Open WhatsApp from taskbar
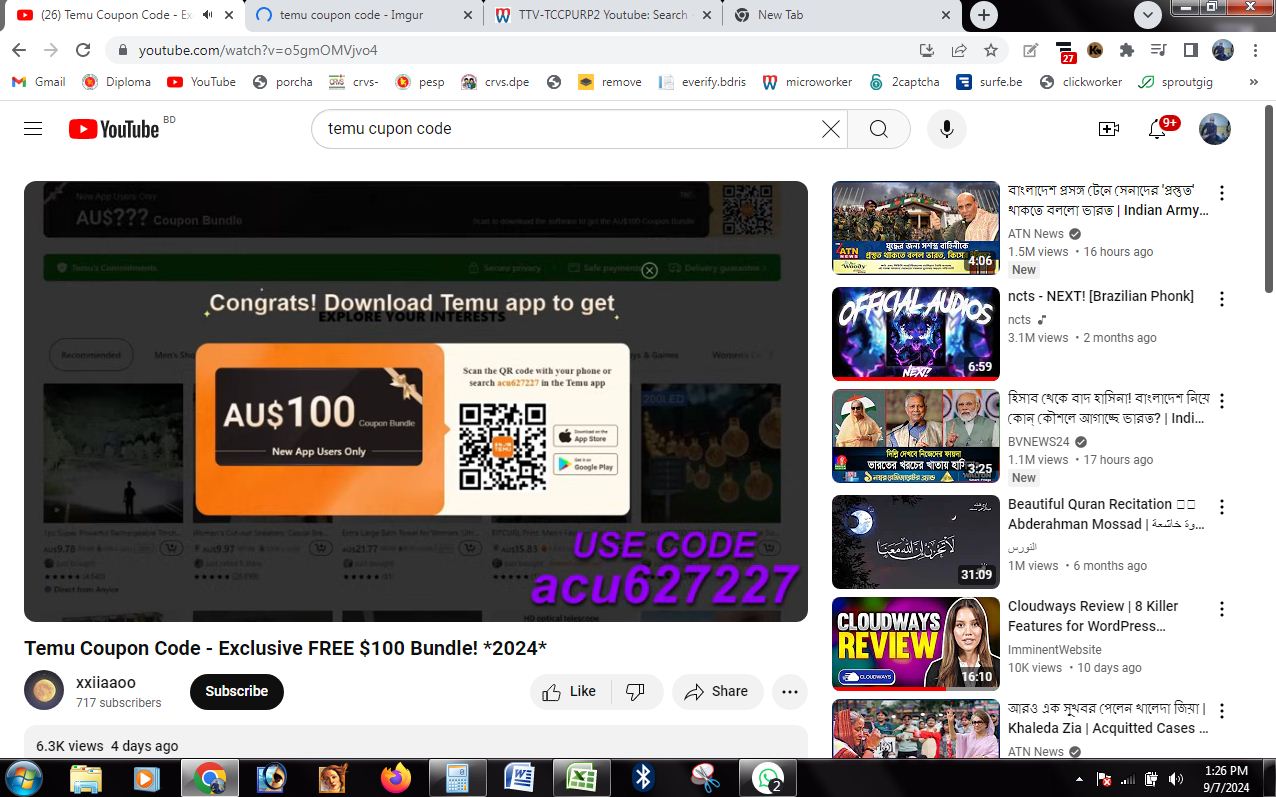Screen dimensions: 1276x797 (768, 778)
